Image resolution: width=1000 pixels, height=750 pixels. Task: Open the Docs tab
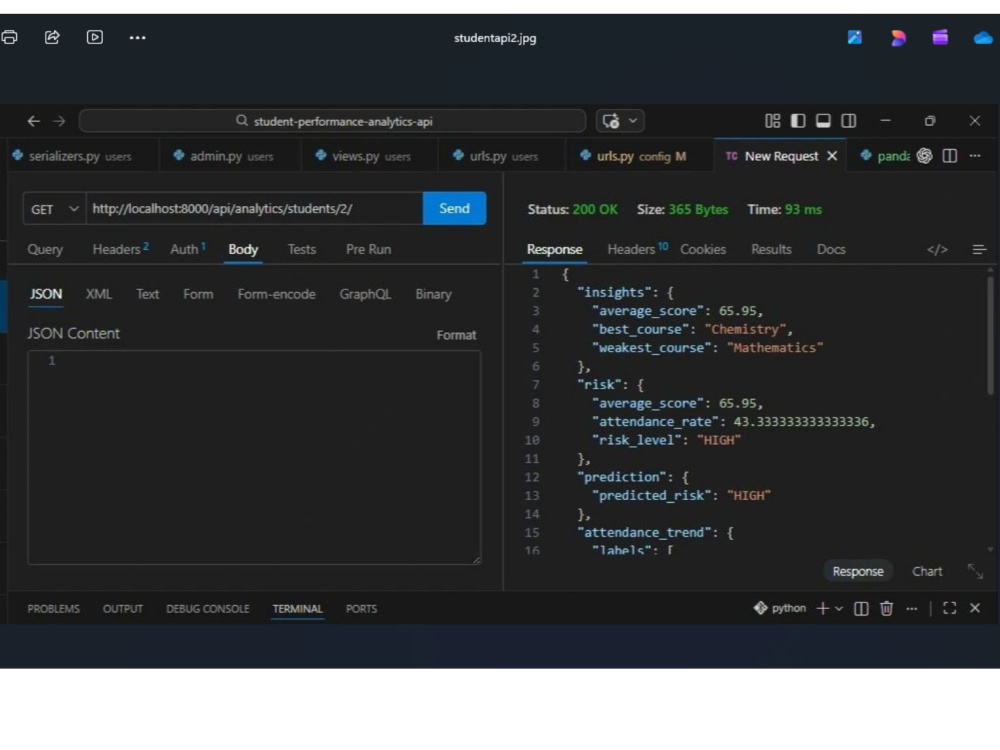click(831, 249)
